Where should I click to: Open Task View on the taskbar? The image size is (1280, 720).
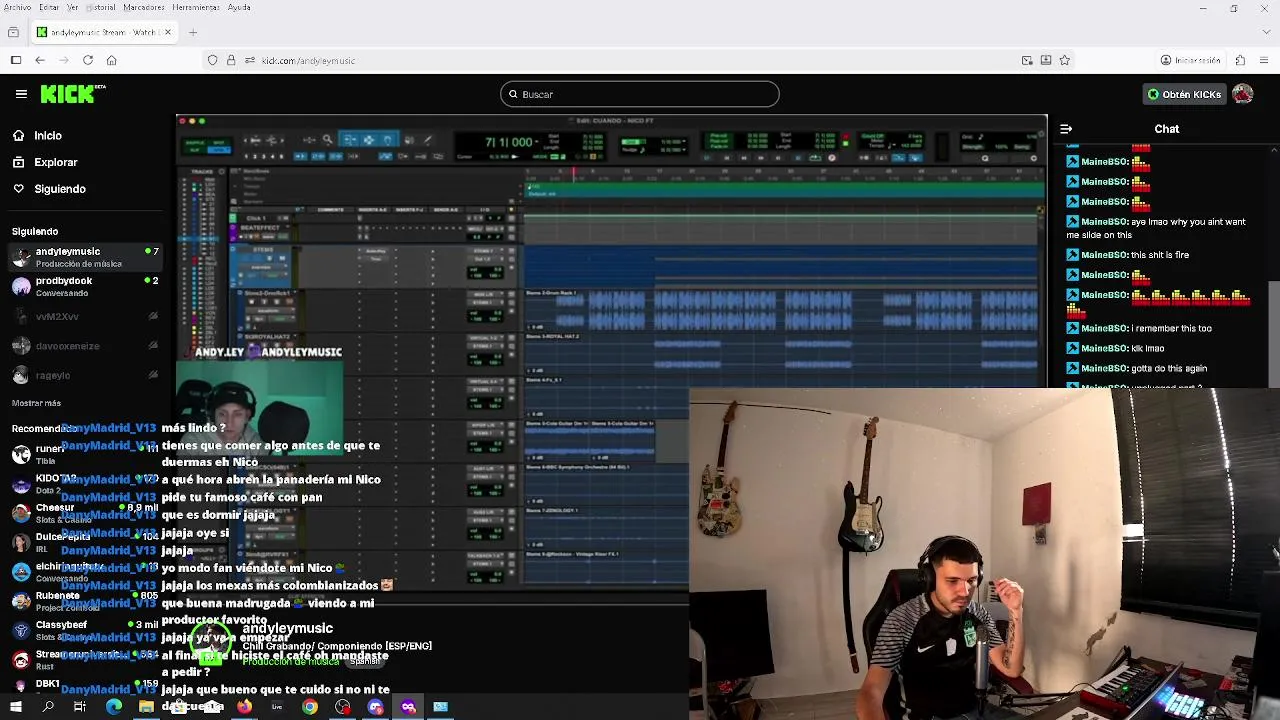80,707
